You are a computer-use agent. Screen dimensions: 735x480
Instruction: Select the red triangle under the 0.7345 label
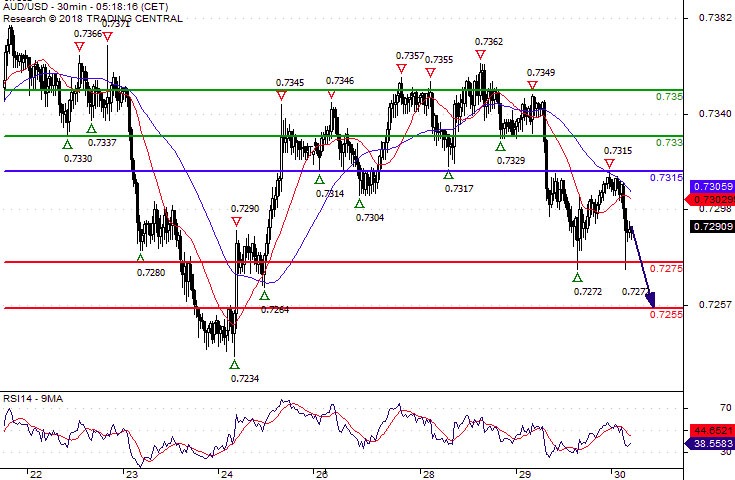(281, 96)
